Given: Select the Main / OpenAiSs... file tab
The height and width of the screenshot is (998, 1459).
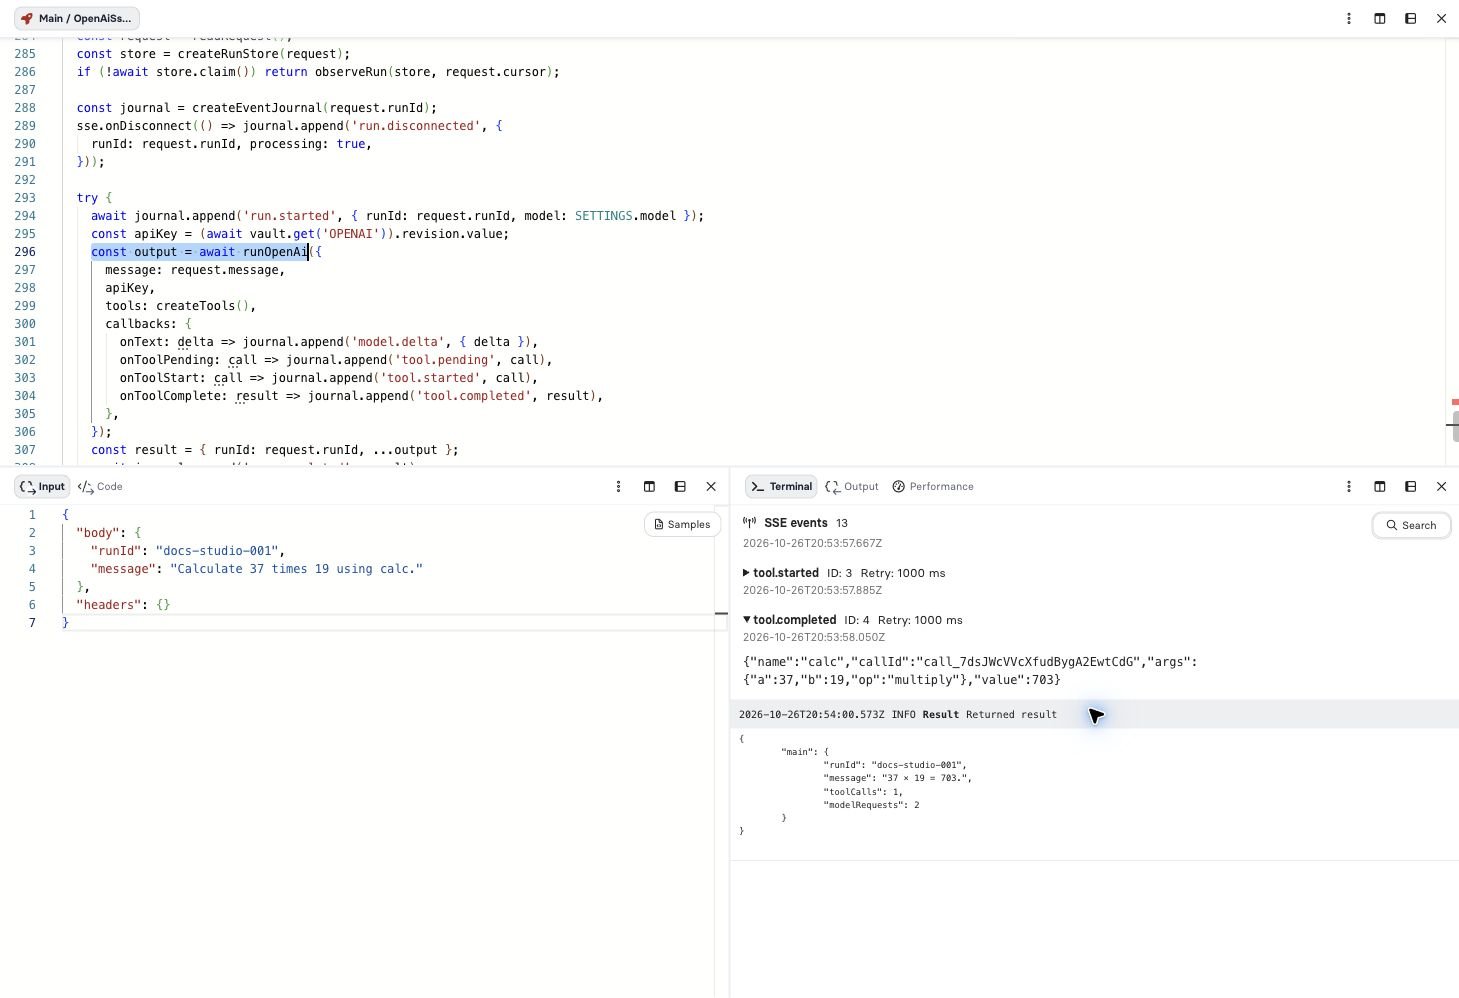Looking at the screenshot, I should pos(77,18).
